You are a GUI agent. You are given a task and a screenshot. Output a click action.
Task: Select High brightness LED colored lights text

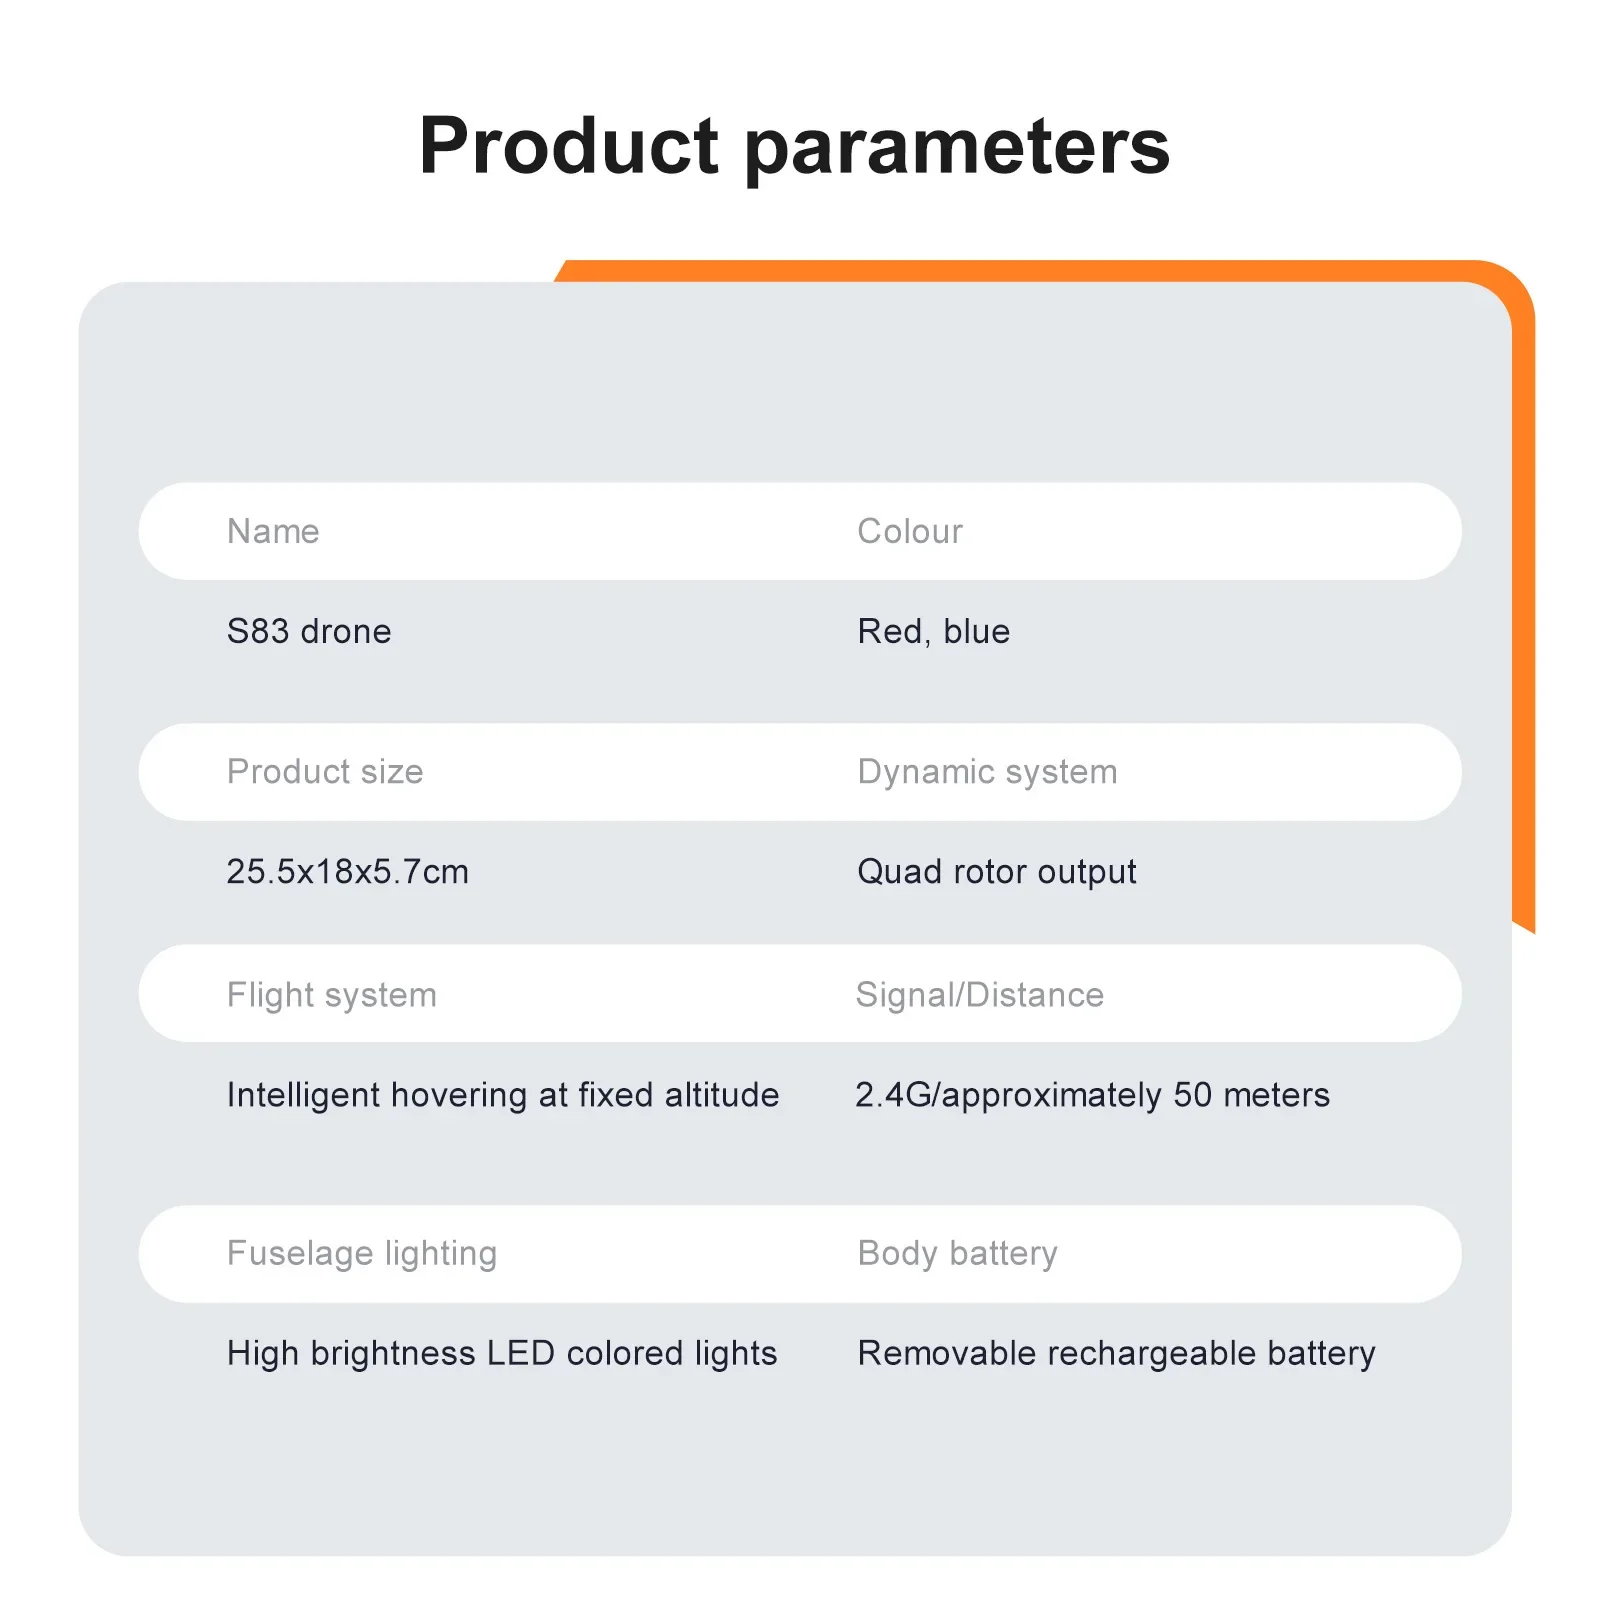click(x=502, y=1353)
